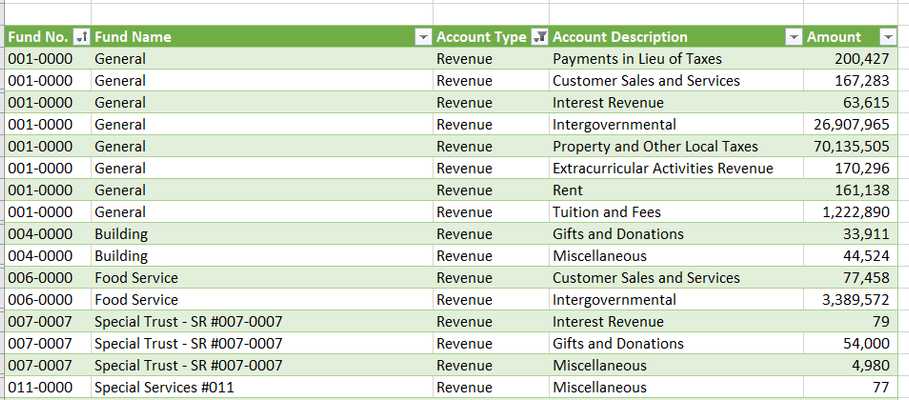Click the Rent description cell
The height and width of the screenshot is (400, 909).
pos(676,190)
